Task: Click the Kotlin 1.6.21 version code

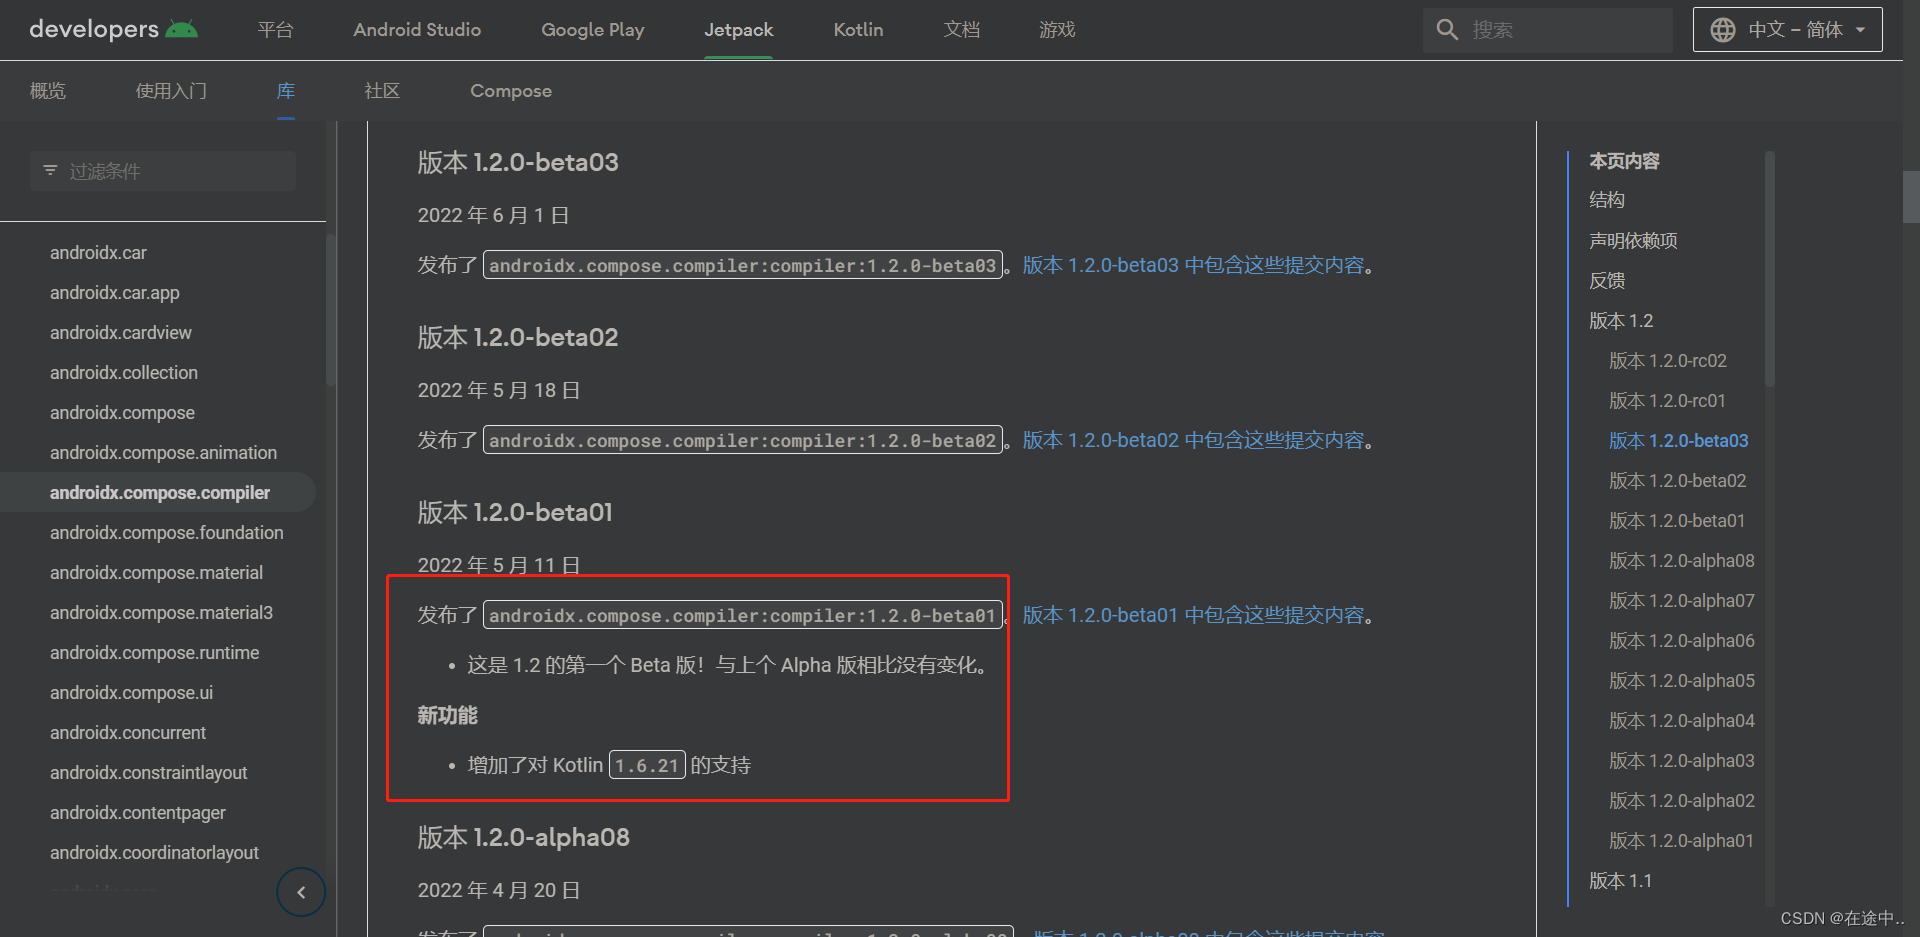Action: [x=647, y=765]
